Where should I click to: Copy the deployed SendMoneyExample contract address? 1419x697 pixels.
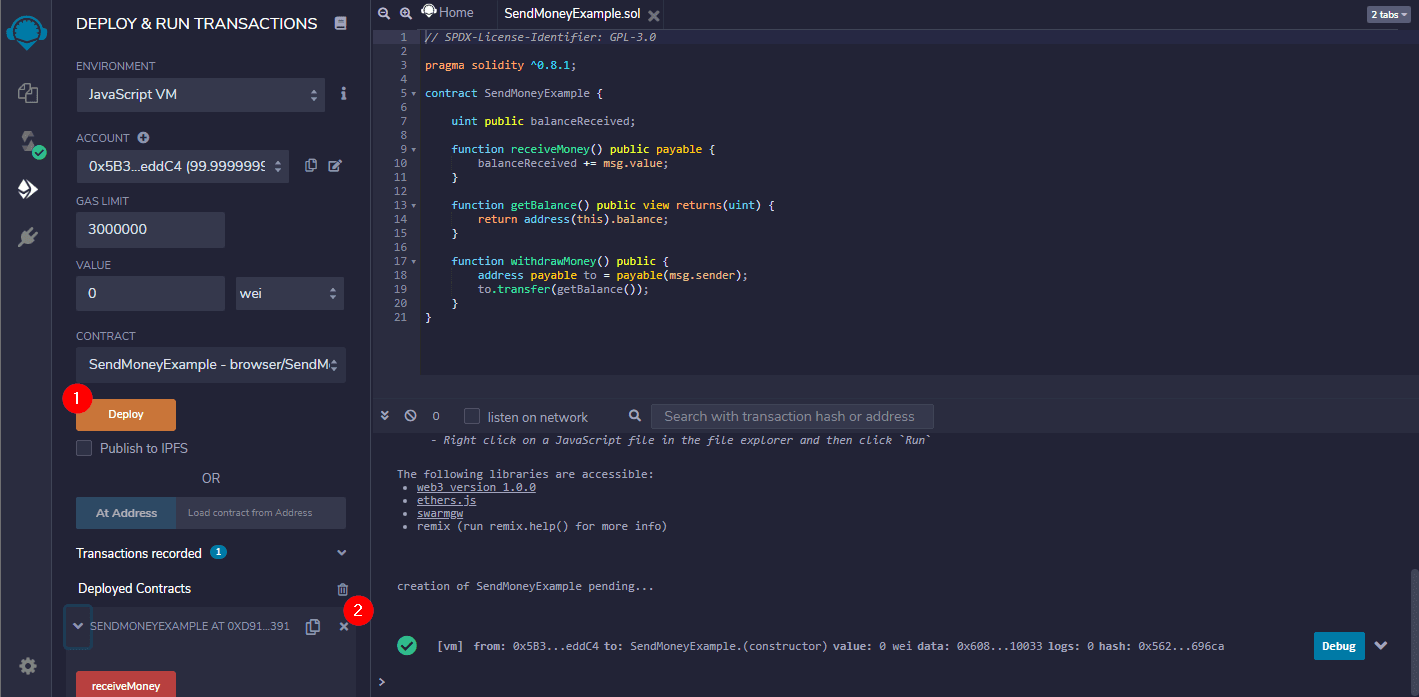click(x=313, y=626)
